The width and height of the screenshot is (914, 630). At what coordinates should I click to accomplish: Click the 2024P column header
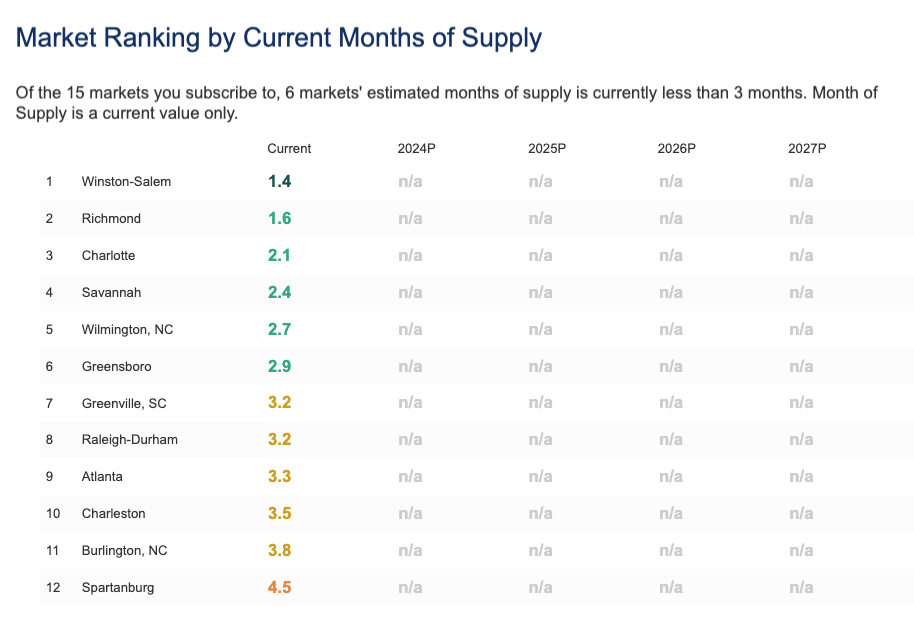416,149
